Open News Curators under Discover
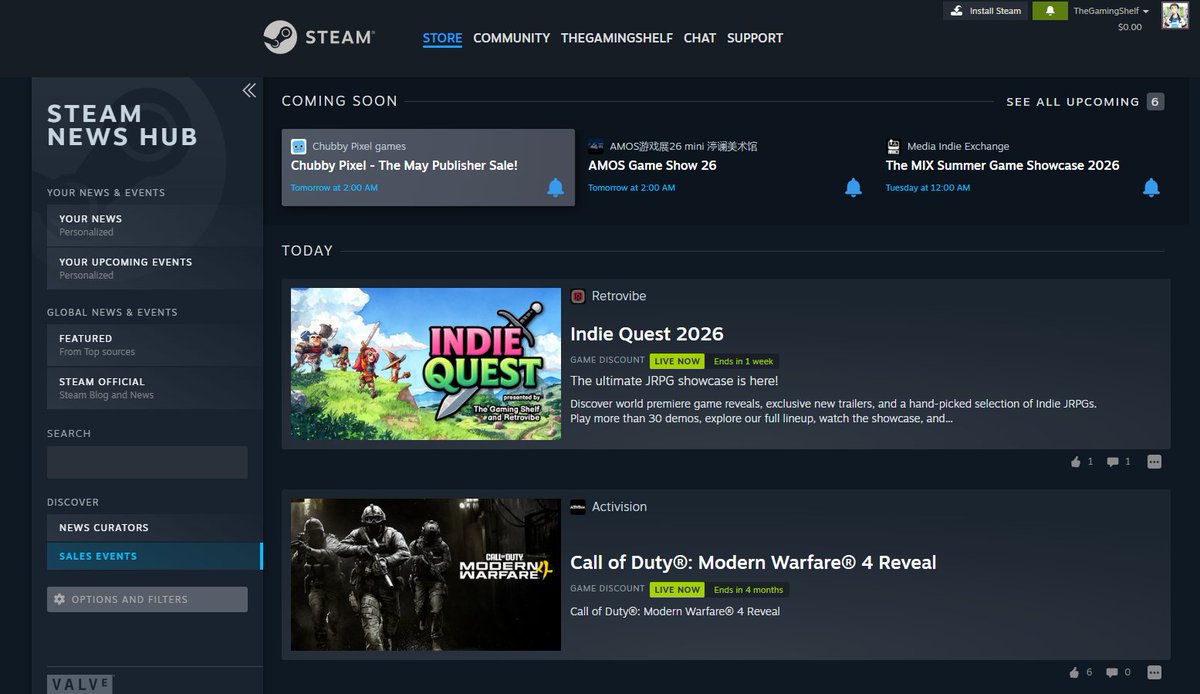Image resolution: width=1200 pixels, height=694 pixels. pos(154,528)
